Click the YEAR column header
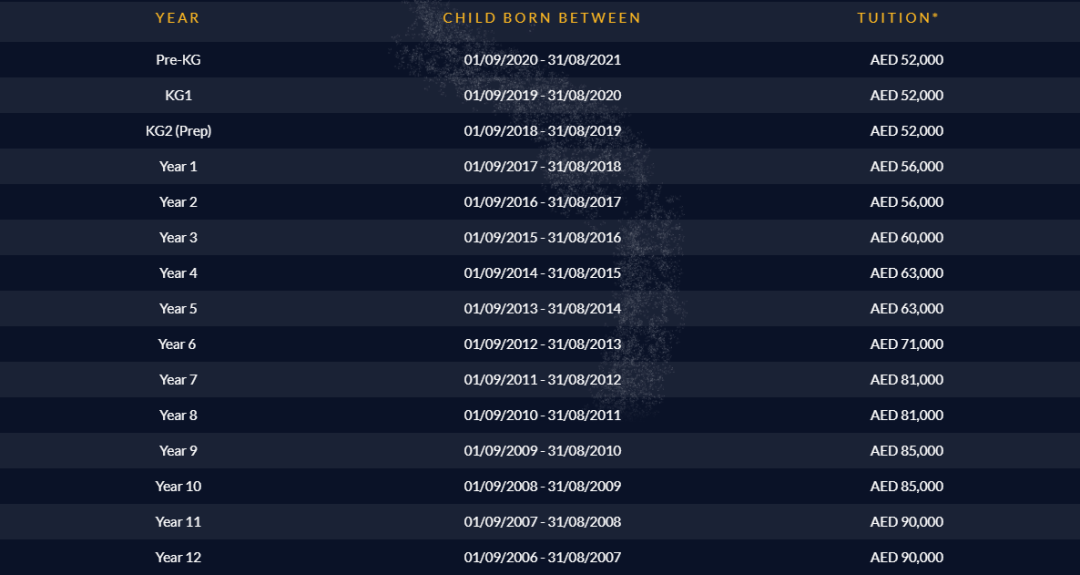Image resolution: width=1080 pixels, height=575 pixels. coord(178,19)
